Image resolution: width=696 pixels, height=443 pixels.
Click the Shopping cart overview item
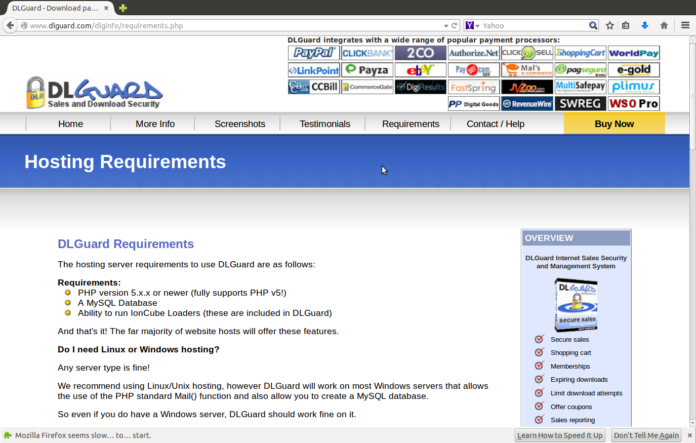[563, 352]
